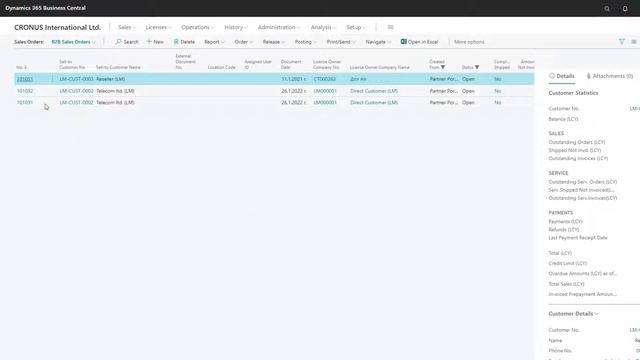Viewport: 640px width, 360px height.
Task: Click Outstanding Orders (LCY) in factbox
Action: [577, 142]
